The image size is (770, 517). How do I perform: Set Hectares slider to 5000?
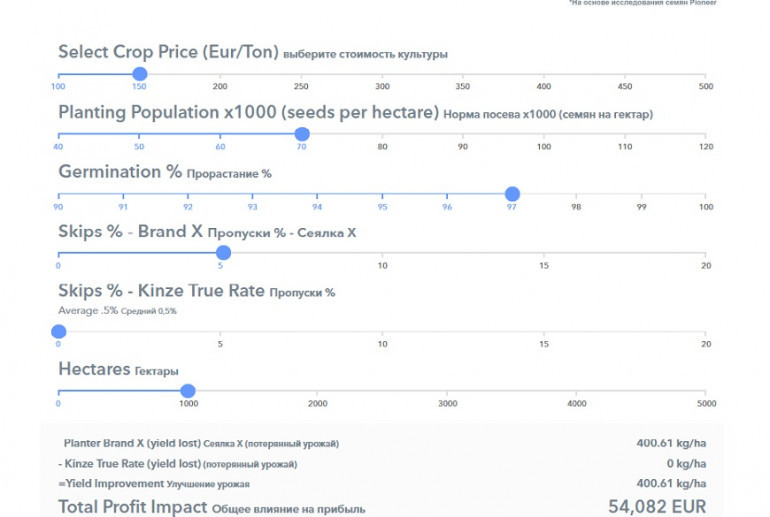pos(706,391)
